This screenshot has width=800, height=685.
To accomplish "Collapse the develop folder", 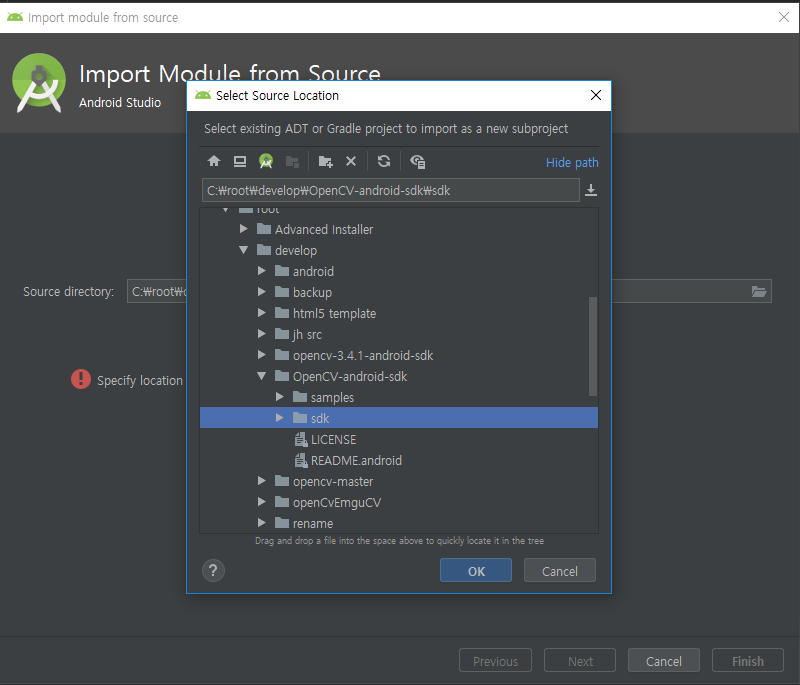I will pos(244,250).
